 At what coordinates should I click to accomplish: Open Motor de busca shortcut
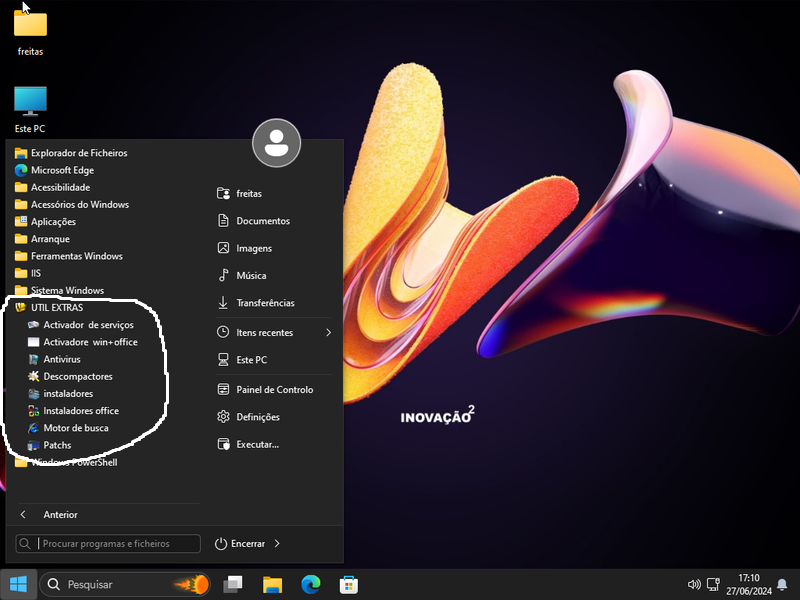[68, 428]
